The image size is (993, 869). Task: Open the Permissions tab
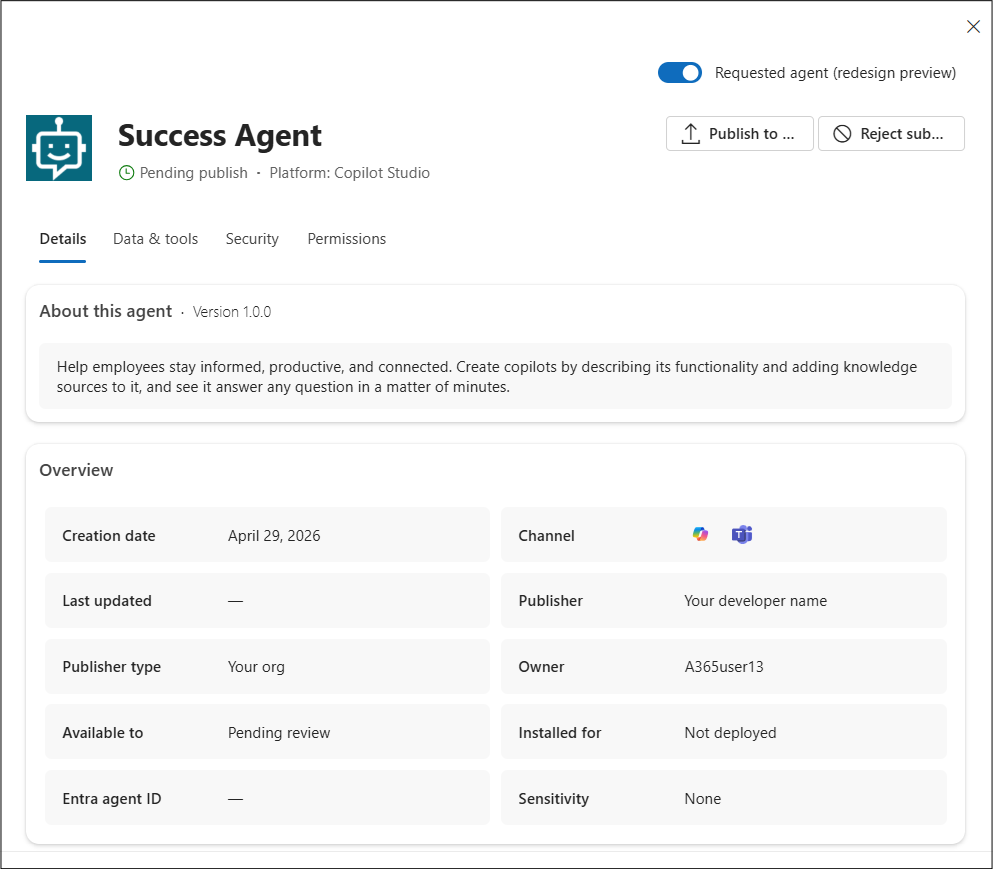coord(346,239)
